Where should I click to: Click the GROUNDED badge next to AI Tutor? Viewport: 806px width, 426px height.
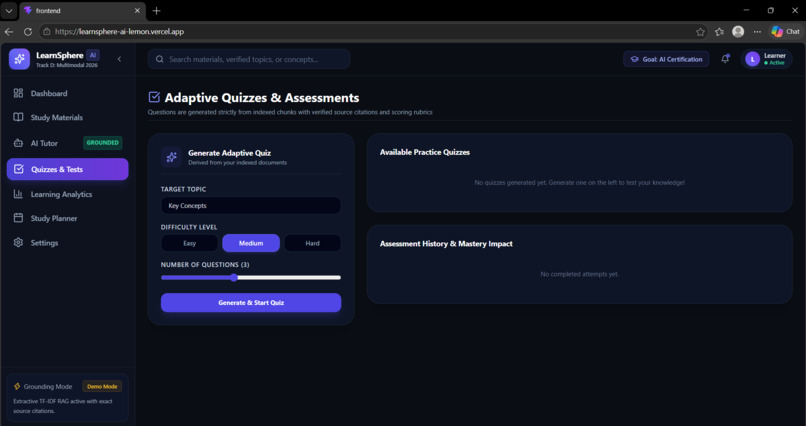point(102,143)
